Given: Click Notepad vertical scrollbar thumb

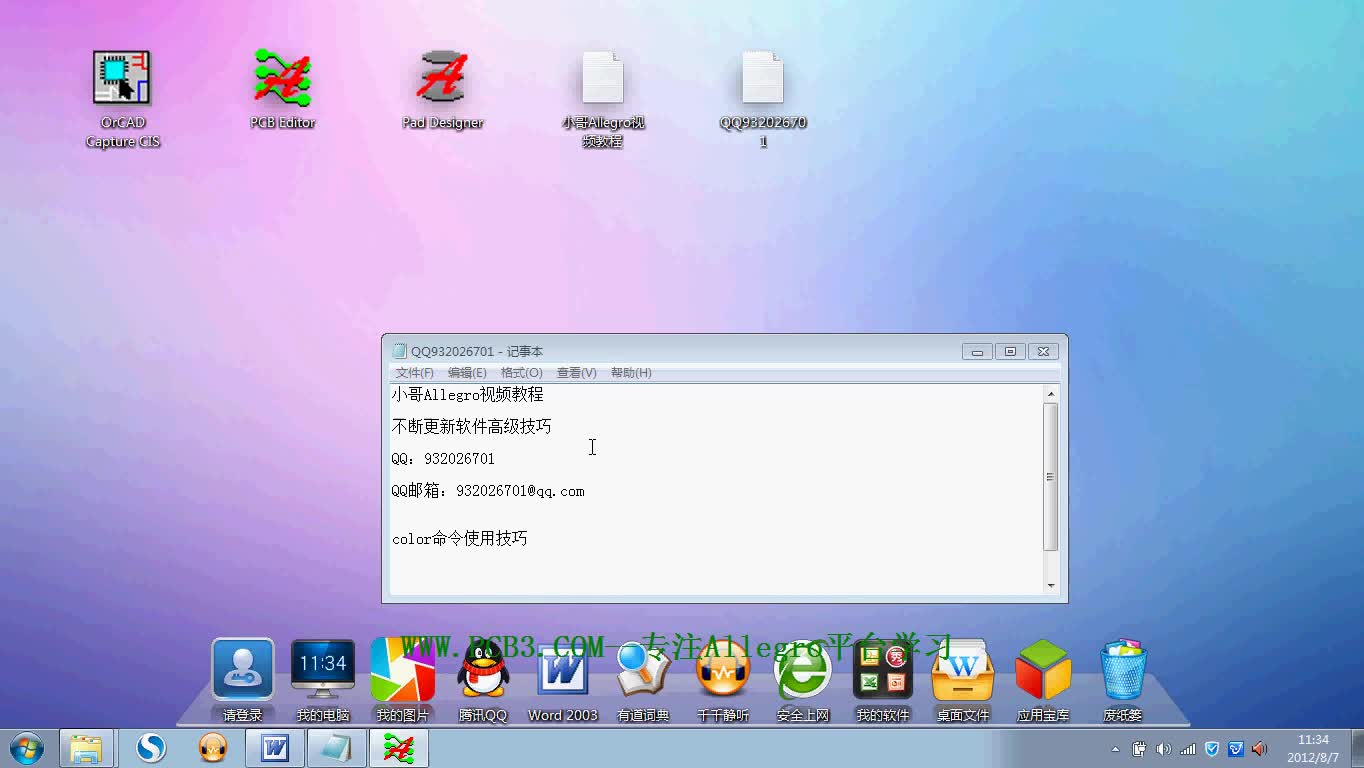Looking at the screenshot, I should tap(1050, 477).
